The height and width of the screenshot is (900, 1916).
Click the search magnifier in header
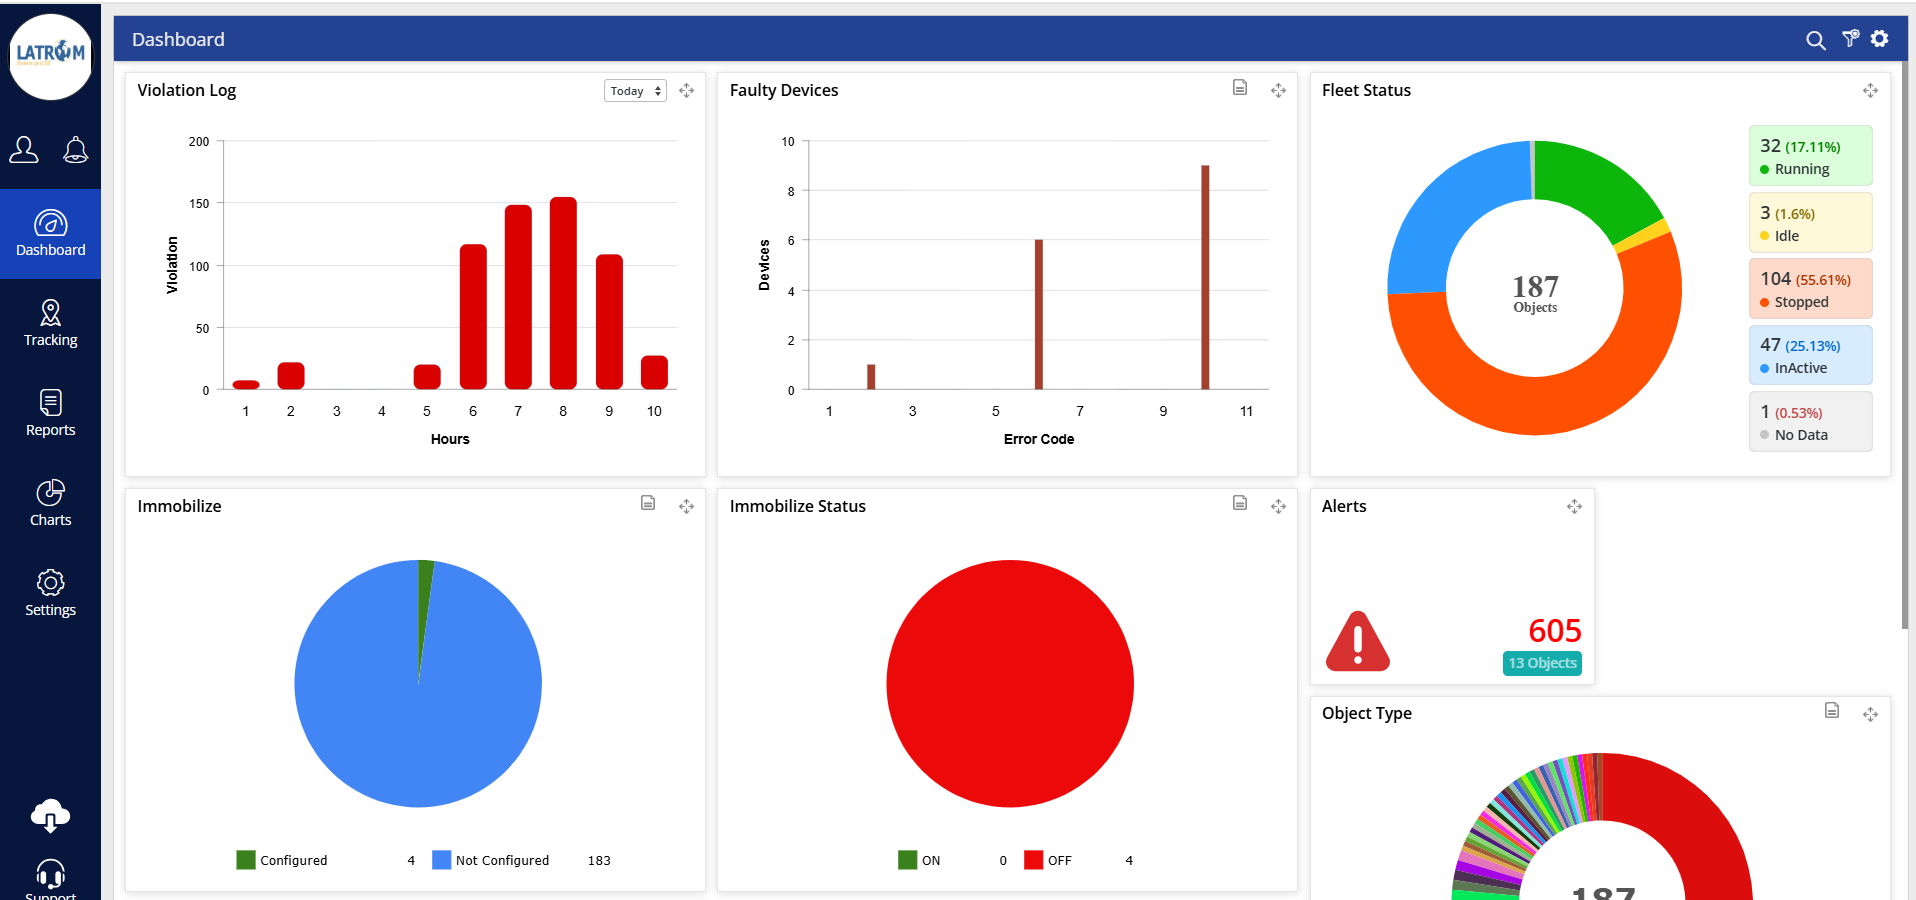coord(1816,40)
